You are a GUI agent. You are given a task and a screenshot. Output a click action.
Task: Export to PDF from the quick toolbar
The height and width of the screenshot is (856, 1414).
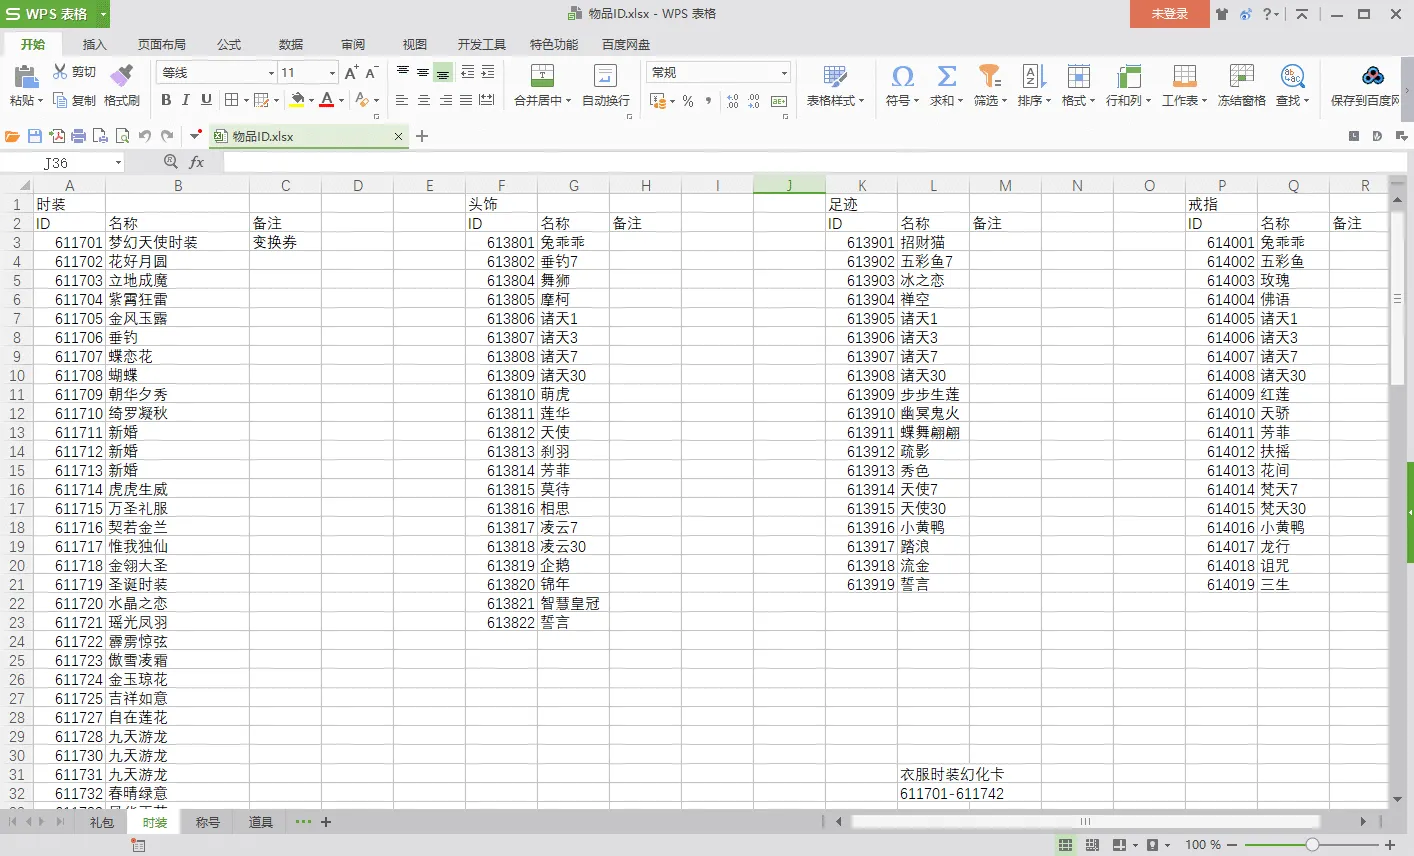[x=57, y=136]
